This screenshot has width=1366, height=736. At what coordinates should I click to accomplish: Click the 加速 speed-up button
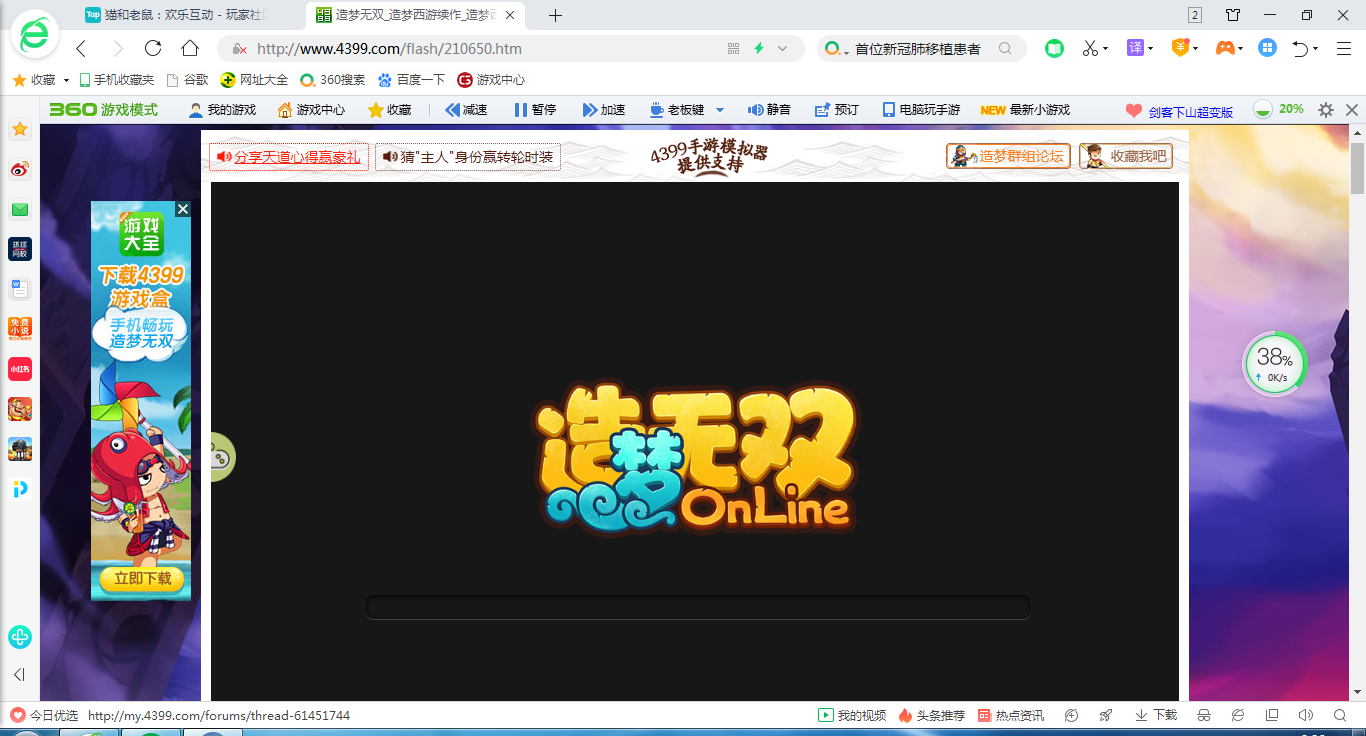(x=603, y=110)
